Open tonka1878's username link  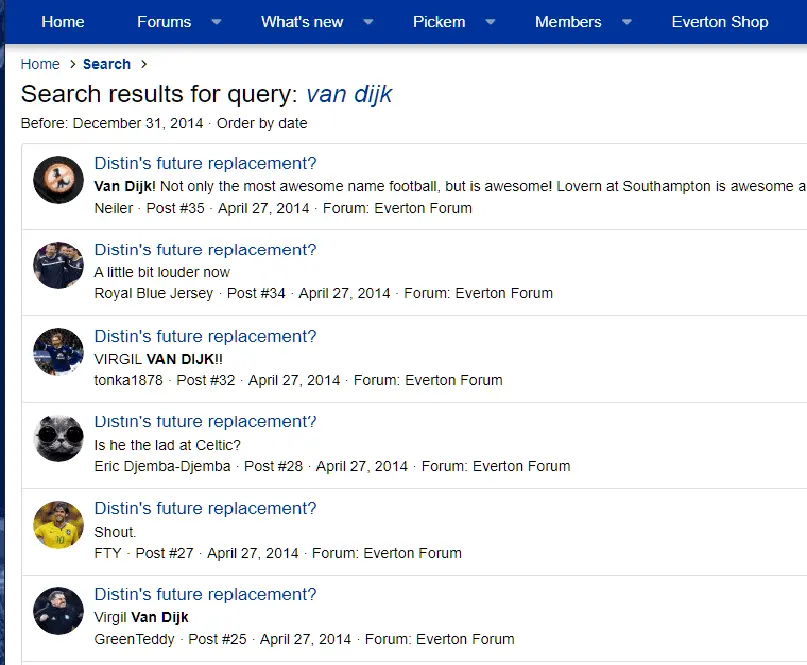tap(128, 380)
